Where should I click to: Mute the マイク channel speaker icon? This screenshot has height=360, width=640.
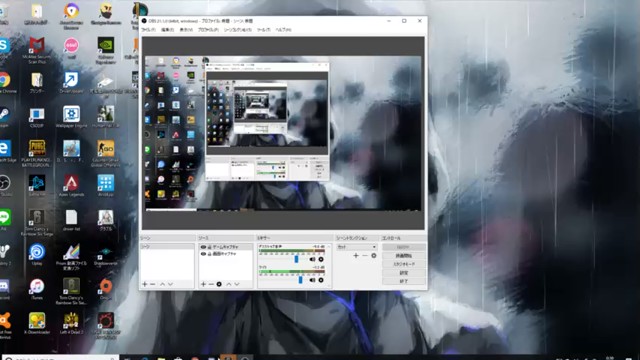pos(312,280)
